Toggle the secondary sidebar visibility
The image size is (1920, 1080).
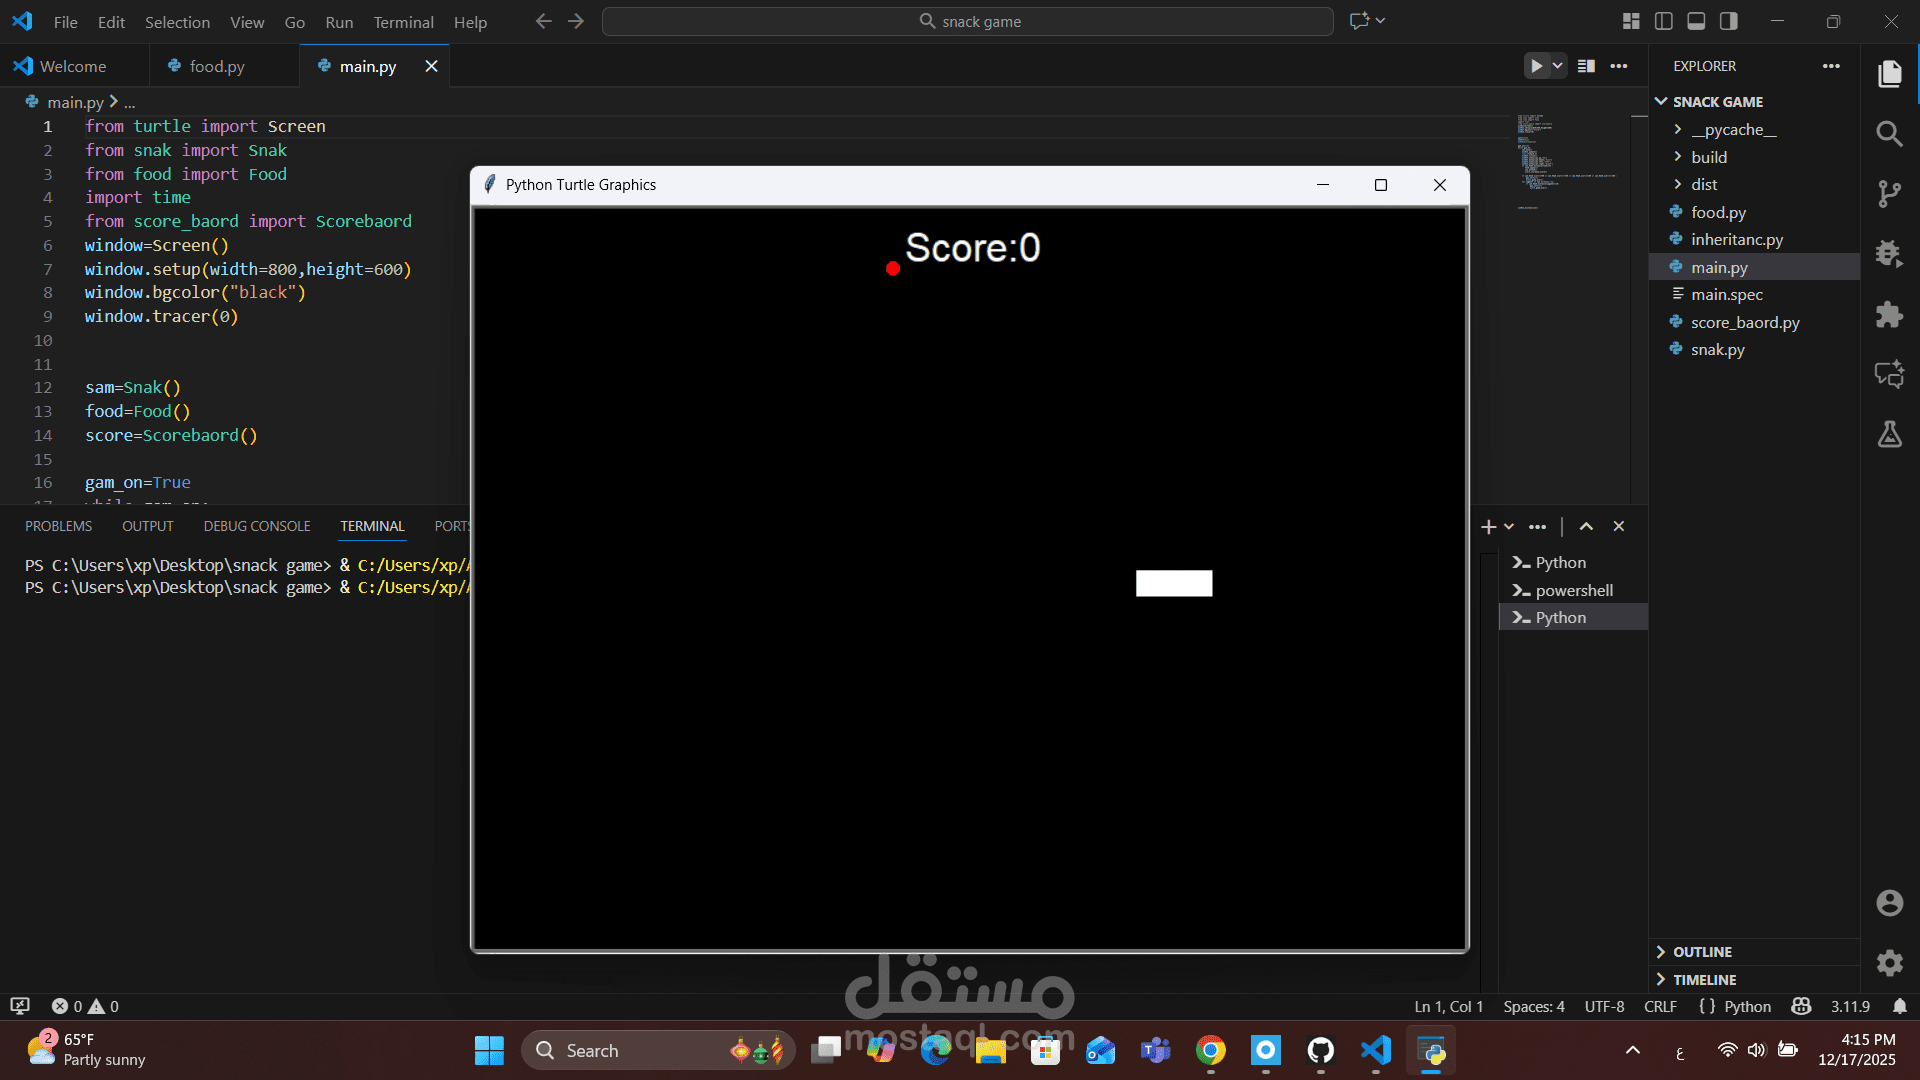tap(1729, 20)
